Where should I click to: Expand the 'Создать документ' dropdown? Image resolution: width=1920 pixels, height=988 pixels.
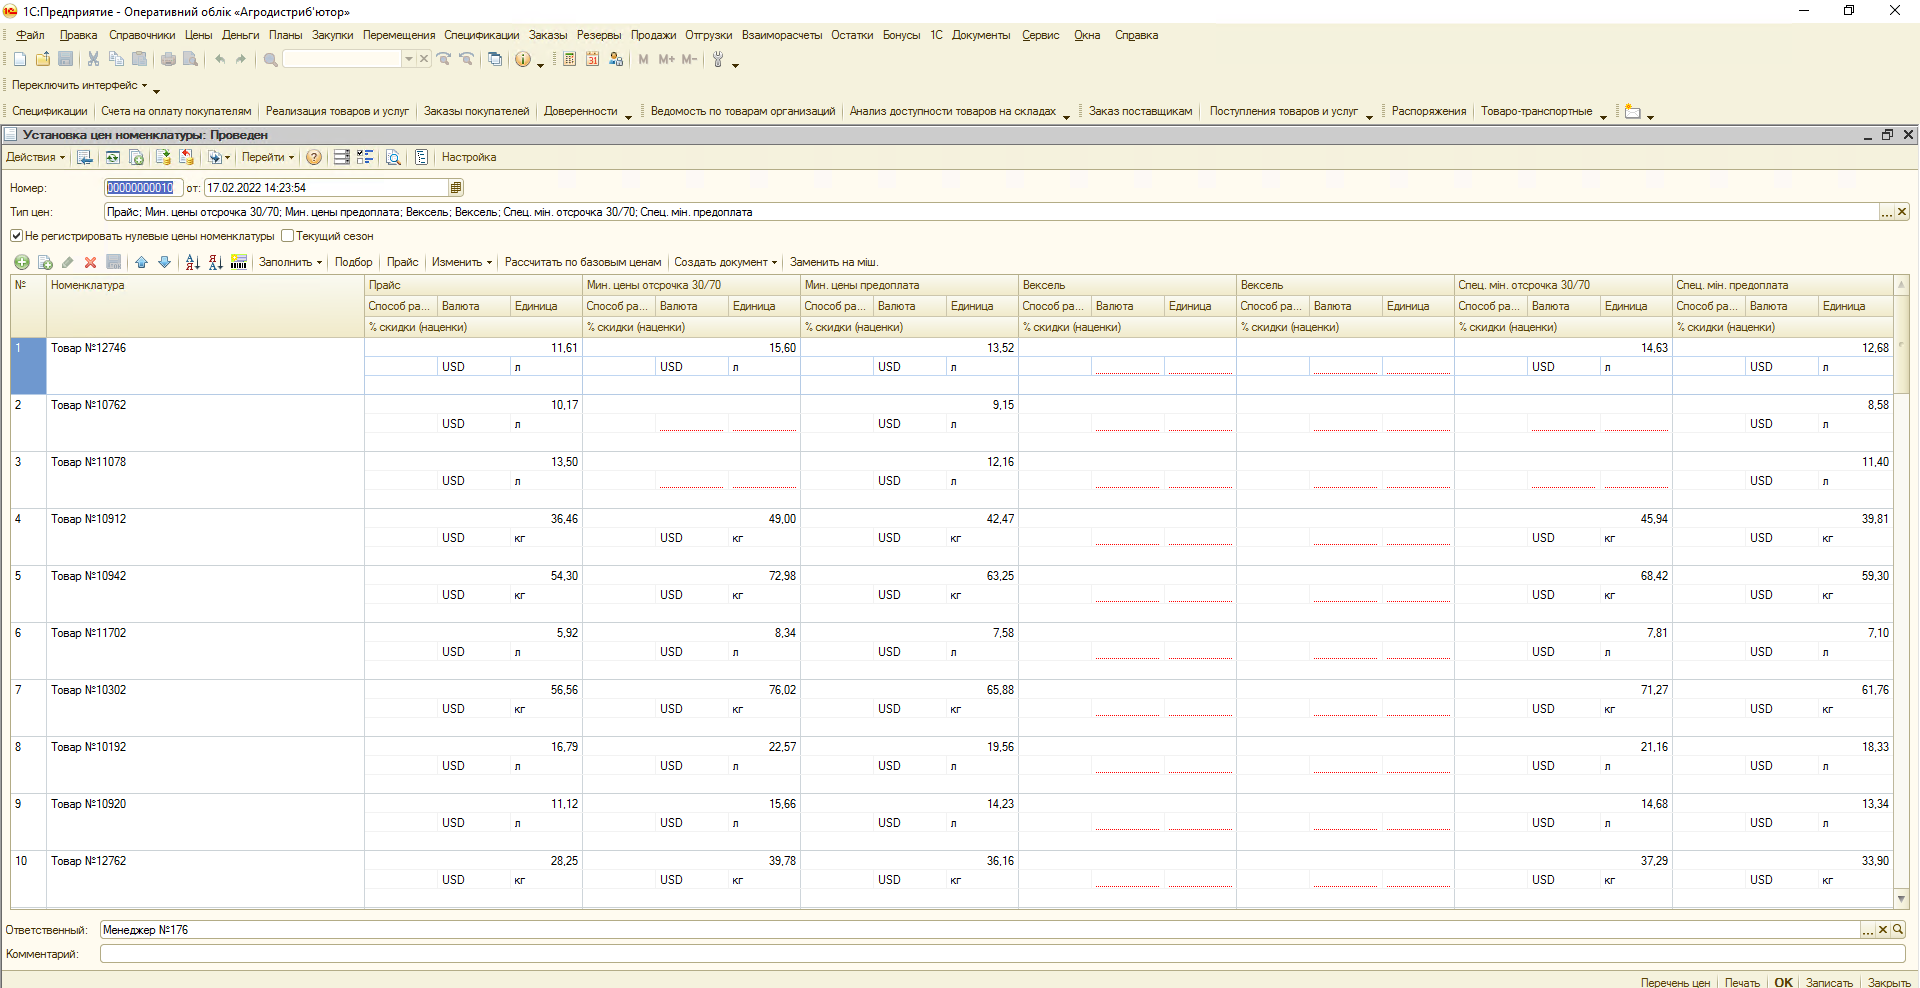(725, 262)
